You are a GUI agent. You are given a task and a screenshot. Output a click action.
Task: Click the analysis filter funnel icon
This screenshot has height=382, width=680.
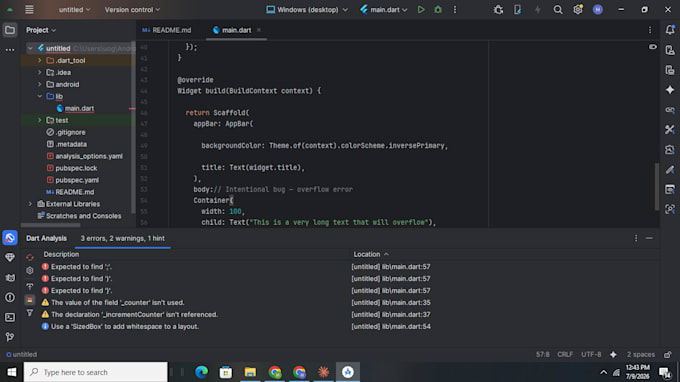tap(29, 313)
